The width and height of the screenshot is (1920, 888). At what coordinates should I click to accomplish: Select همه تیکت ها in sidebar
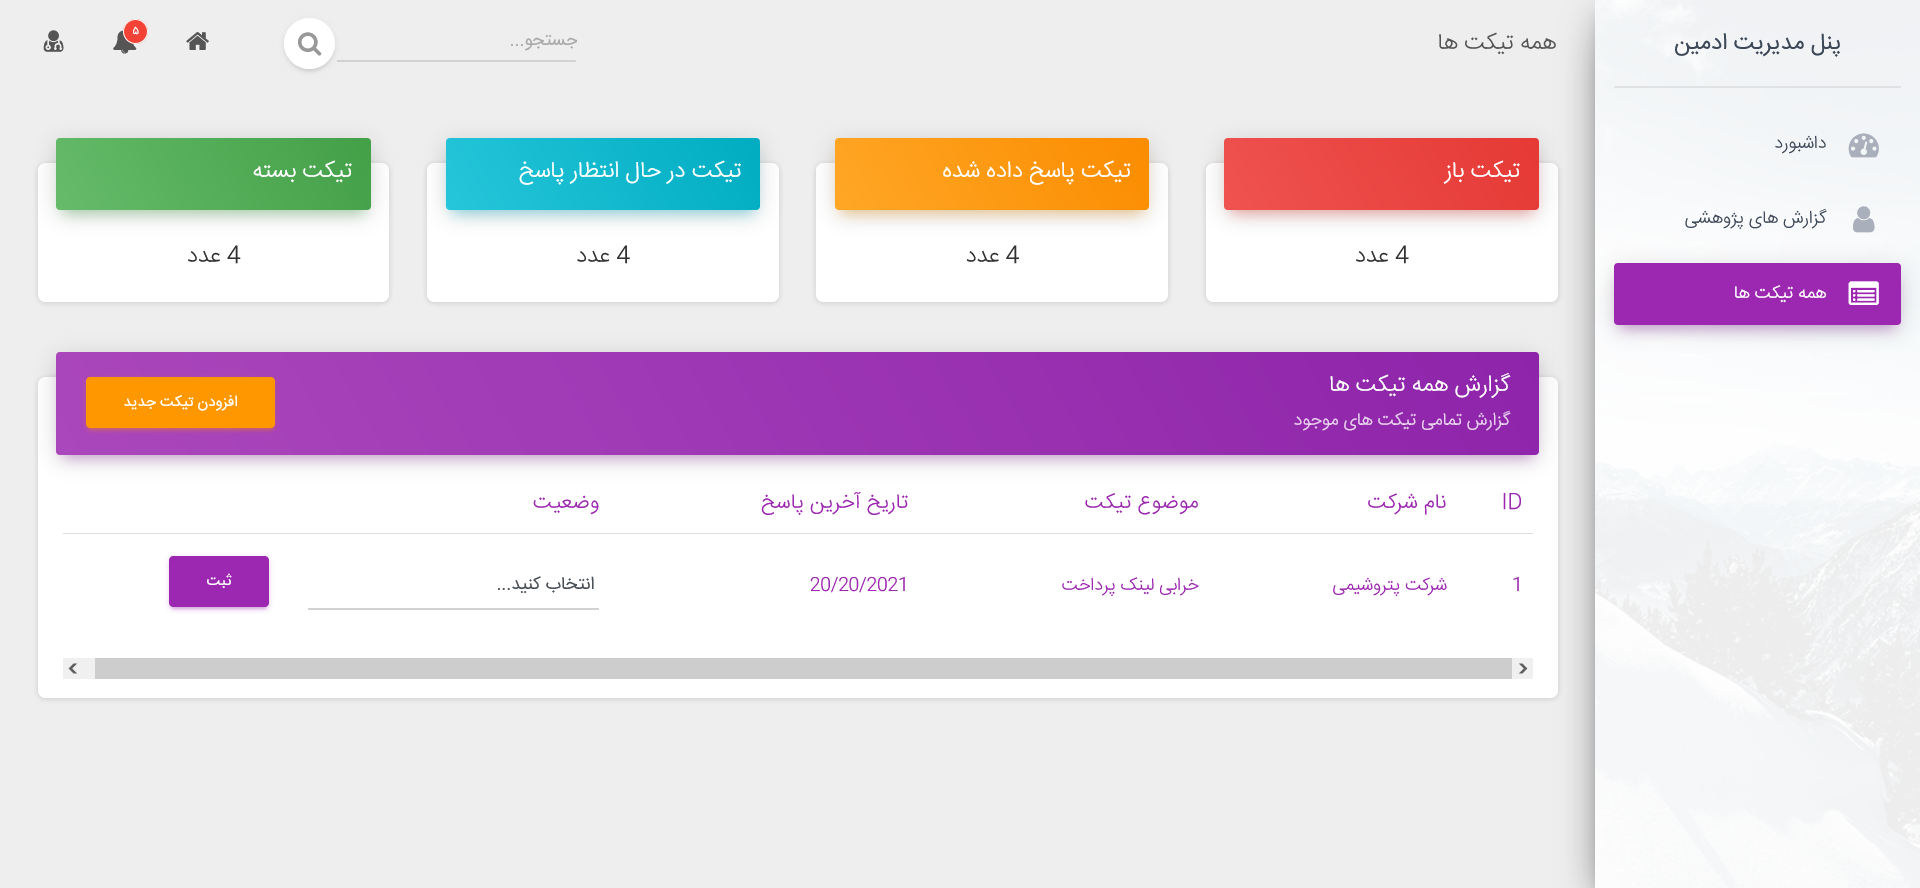coord(1757,294)
